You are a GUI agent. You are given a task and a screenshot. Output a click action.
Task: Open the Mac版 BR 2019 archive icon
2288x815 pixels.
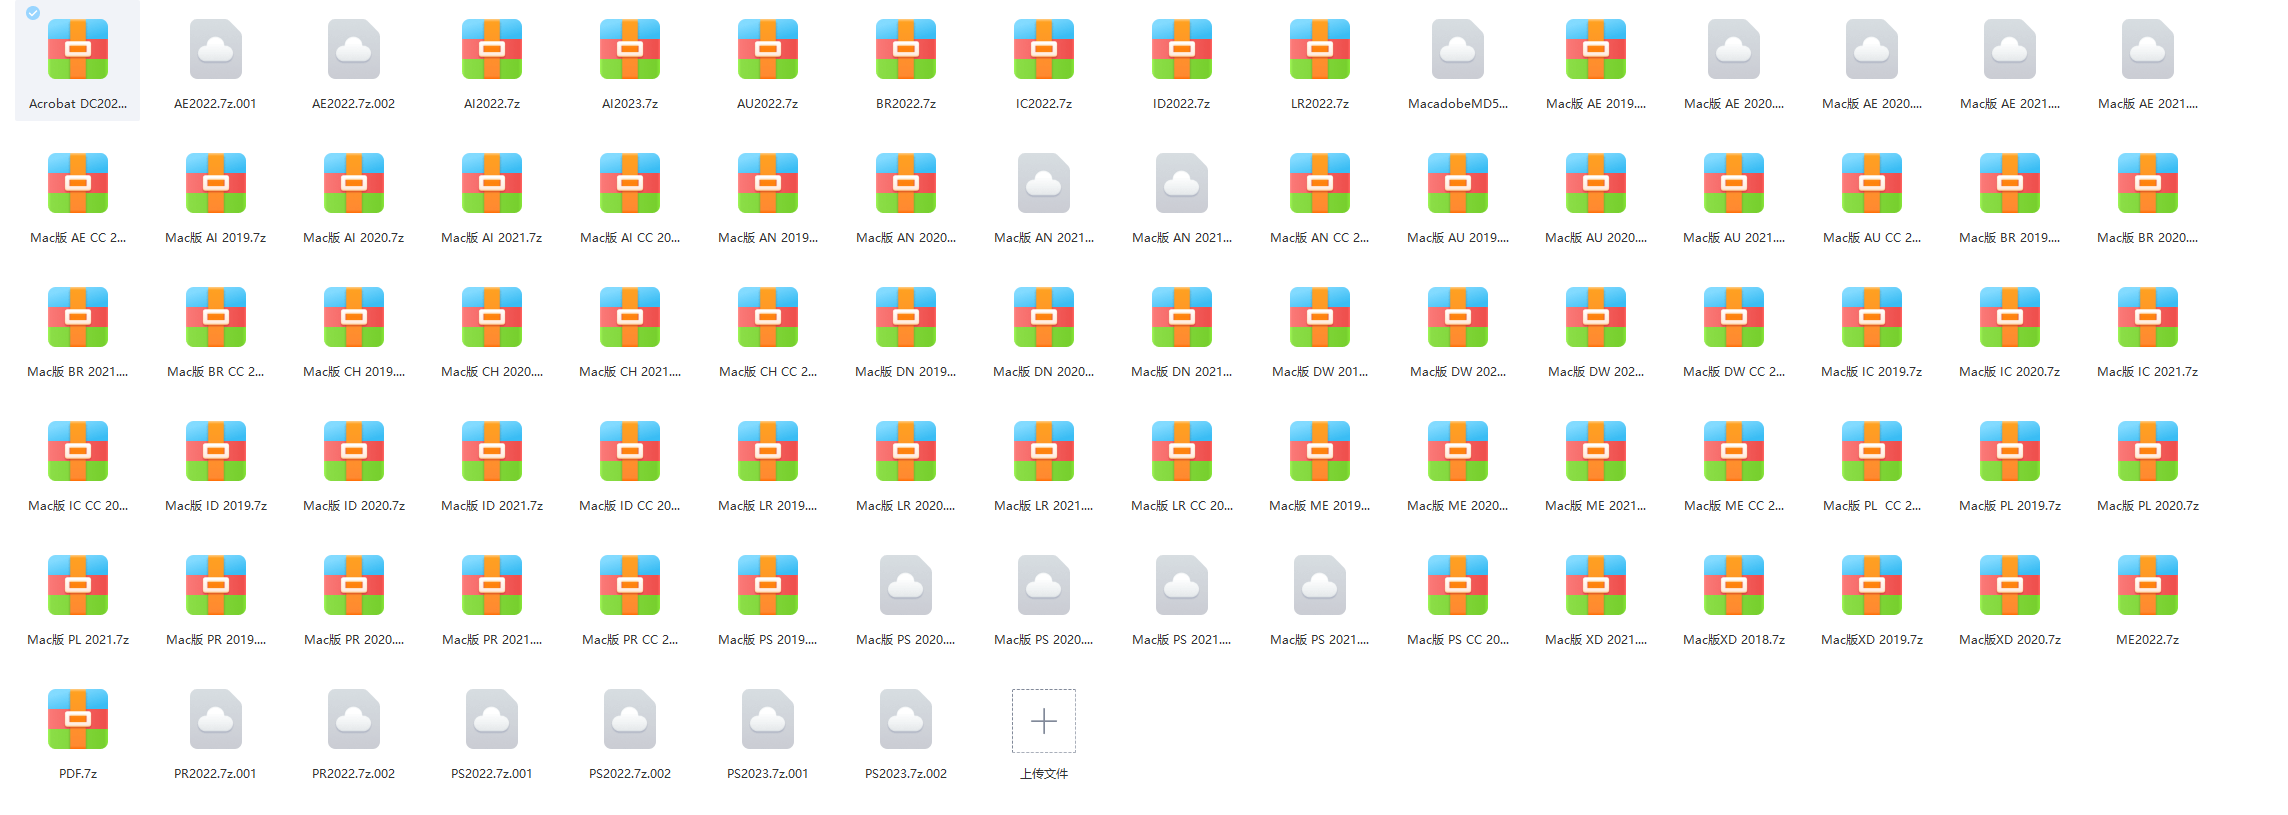click(2010, 183)
